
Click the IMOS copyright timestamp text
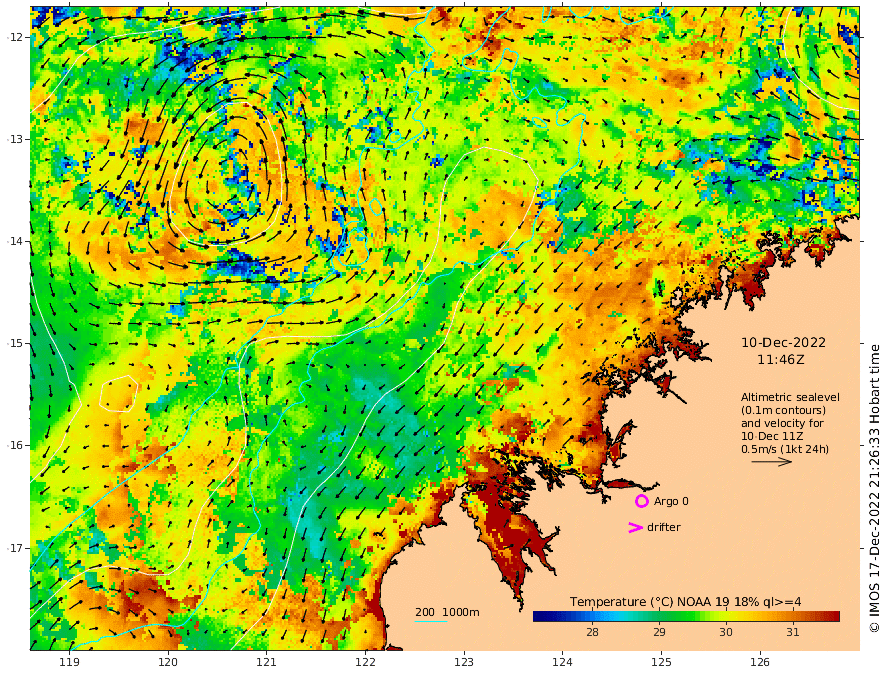(874, 489)
